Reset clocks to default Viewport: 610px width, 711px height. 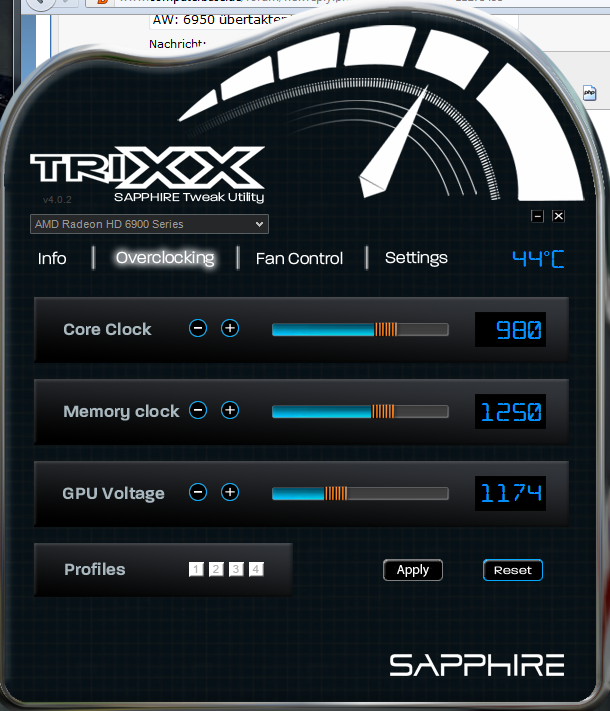tap(512, 570)
